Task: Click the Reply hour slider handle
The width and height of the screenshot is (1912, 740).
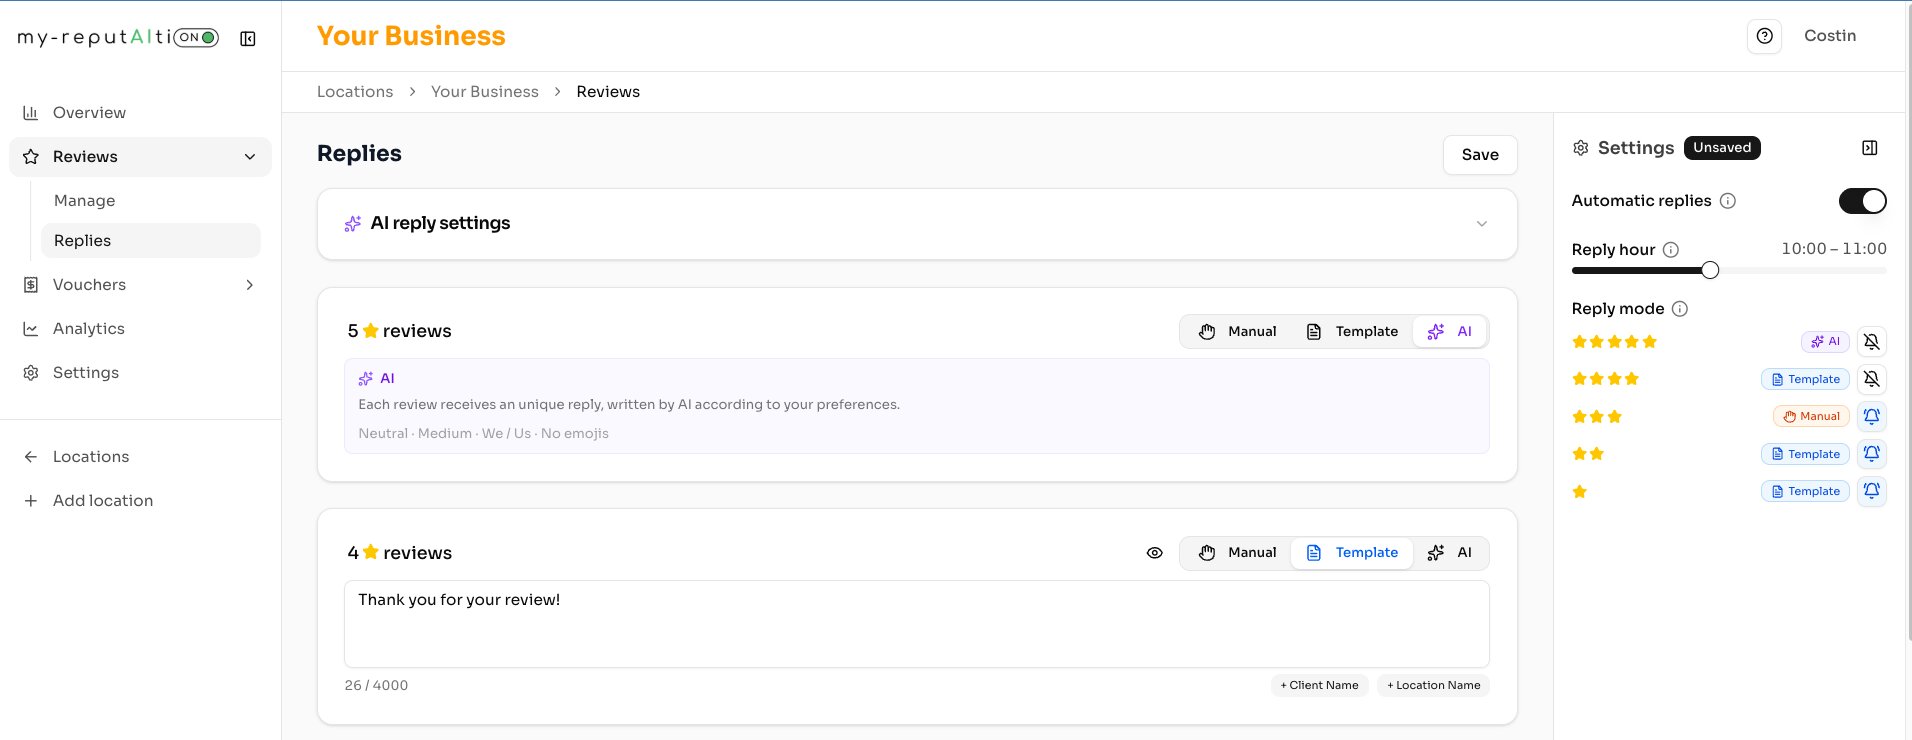Action: point(1710,270)
